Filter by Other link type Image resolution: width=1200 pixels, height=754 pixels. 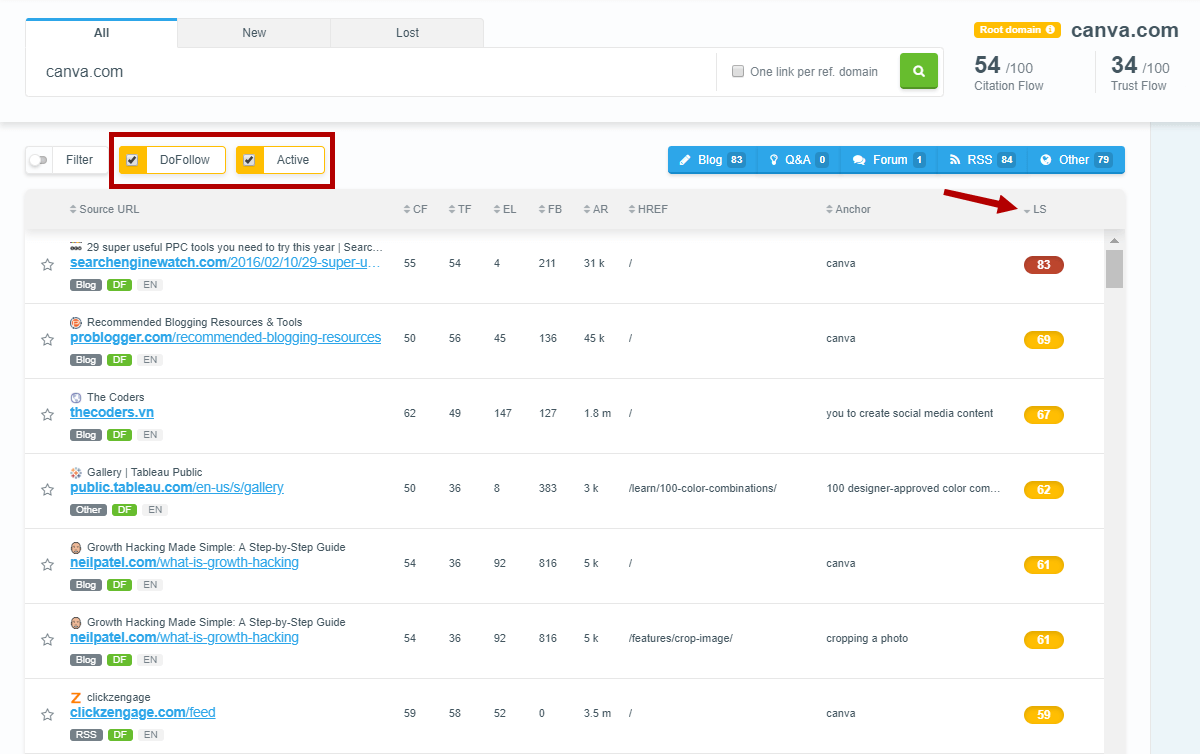[1076, 160]
